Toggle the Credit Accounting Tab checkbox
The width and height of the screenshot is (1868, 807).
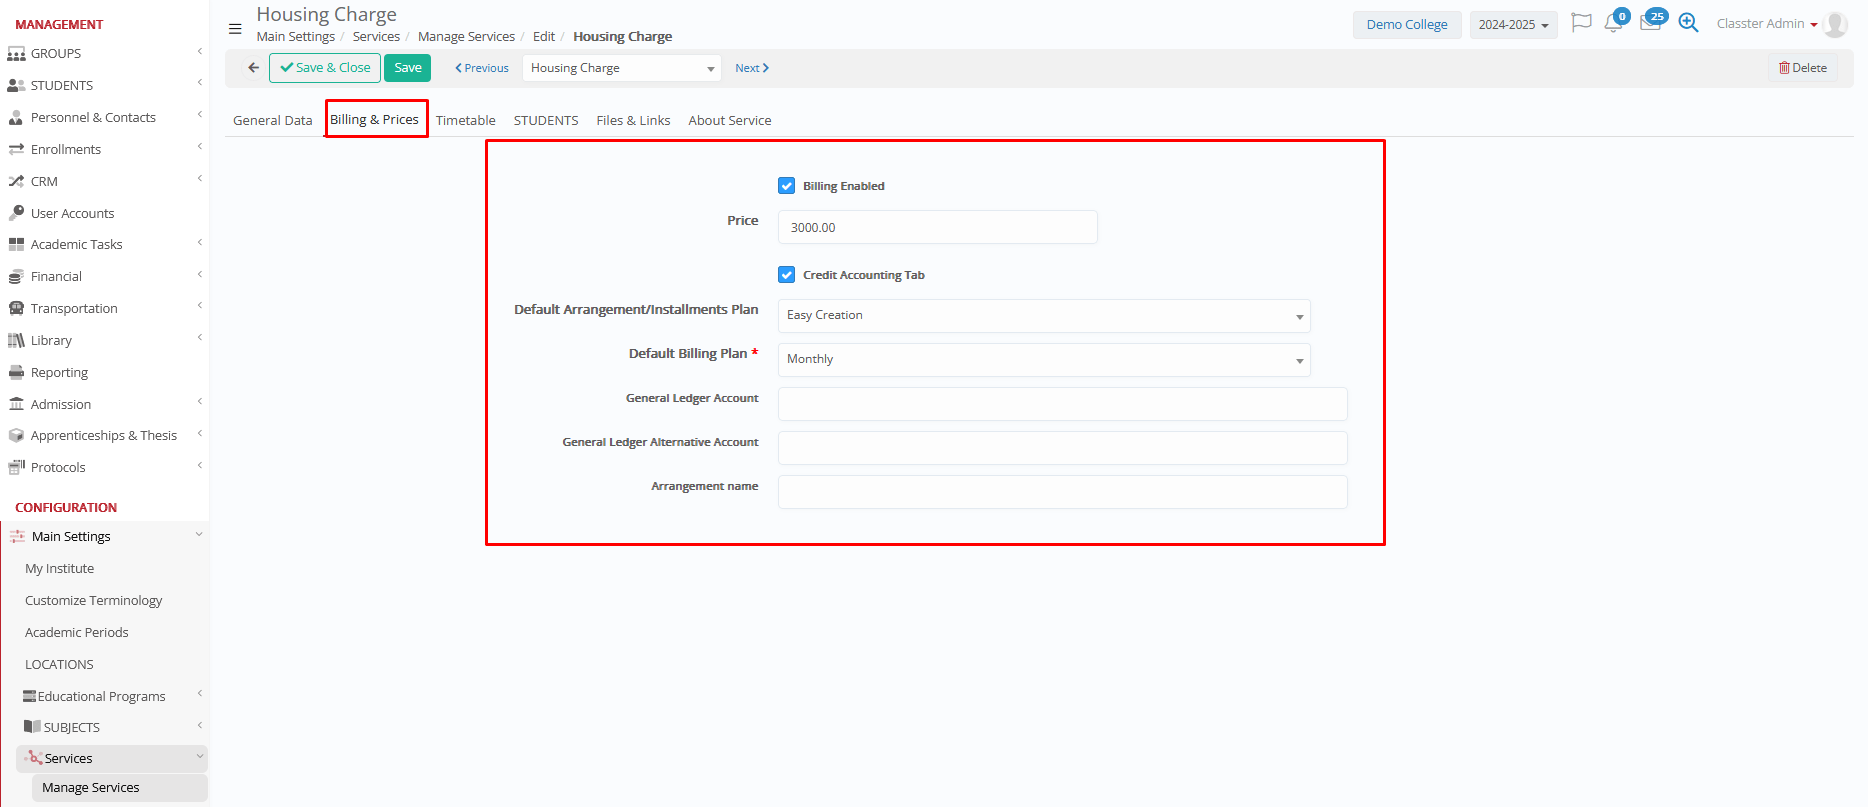tap(787, 275)
